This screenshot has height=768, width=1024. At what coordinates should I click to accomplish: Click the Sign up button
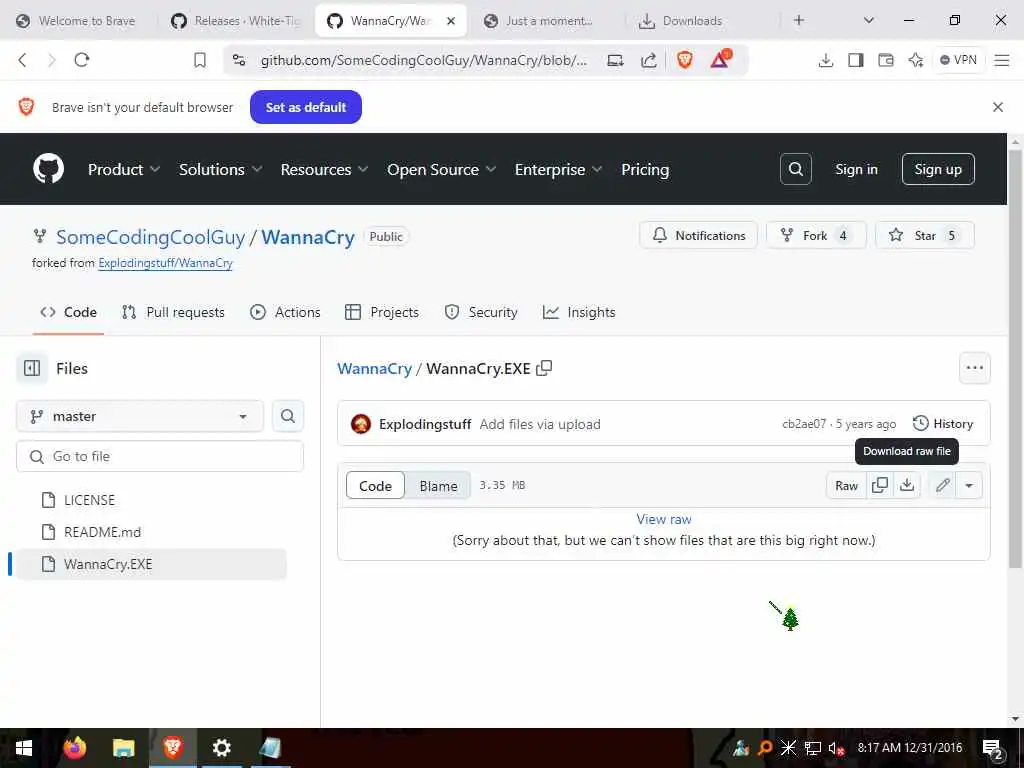point(938,169)
